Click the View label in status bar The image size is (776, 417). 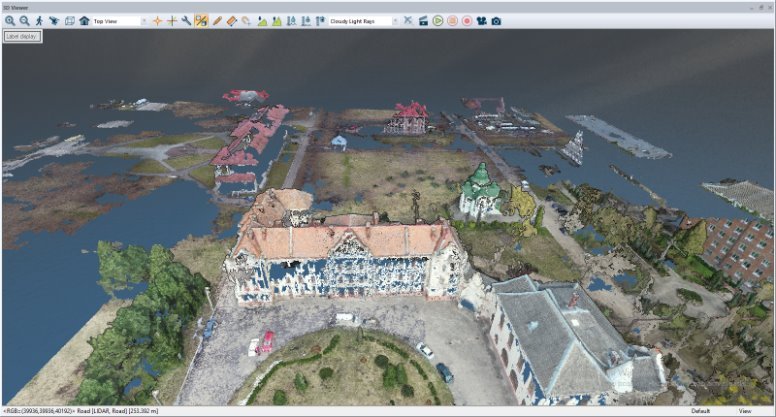click(x=745, y=411)
